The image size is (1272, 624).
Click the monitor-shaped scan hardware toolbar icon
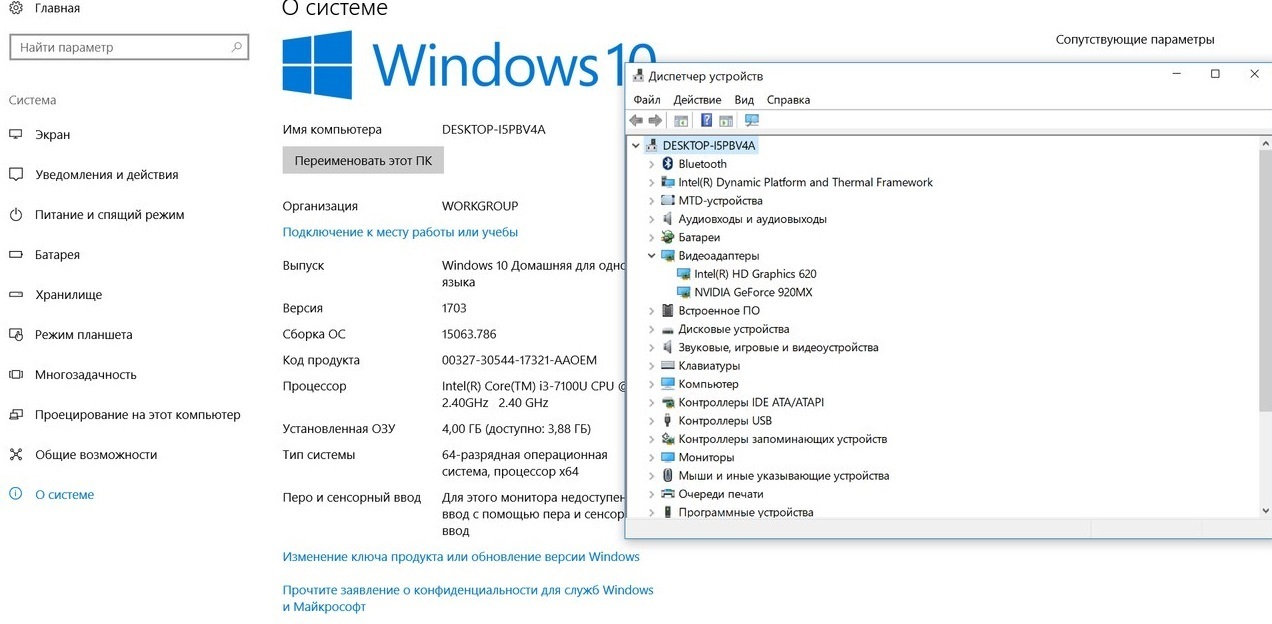click(x=752, y=120)
